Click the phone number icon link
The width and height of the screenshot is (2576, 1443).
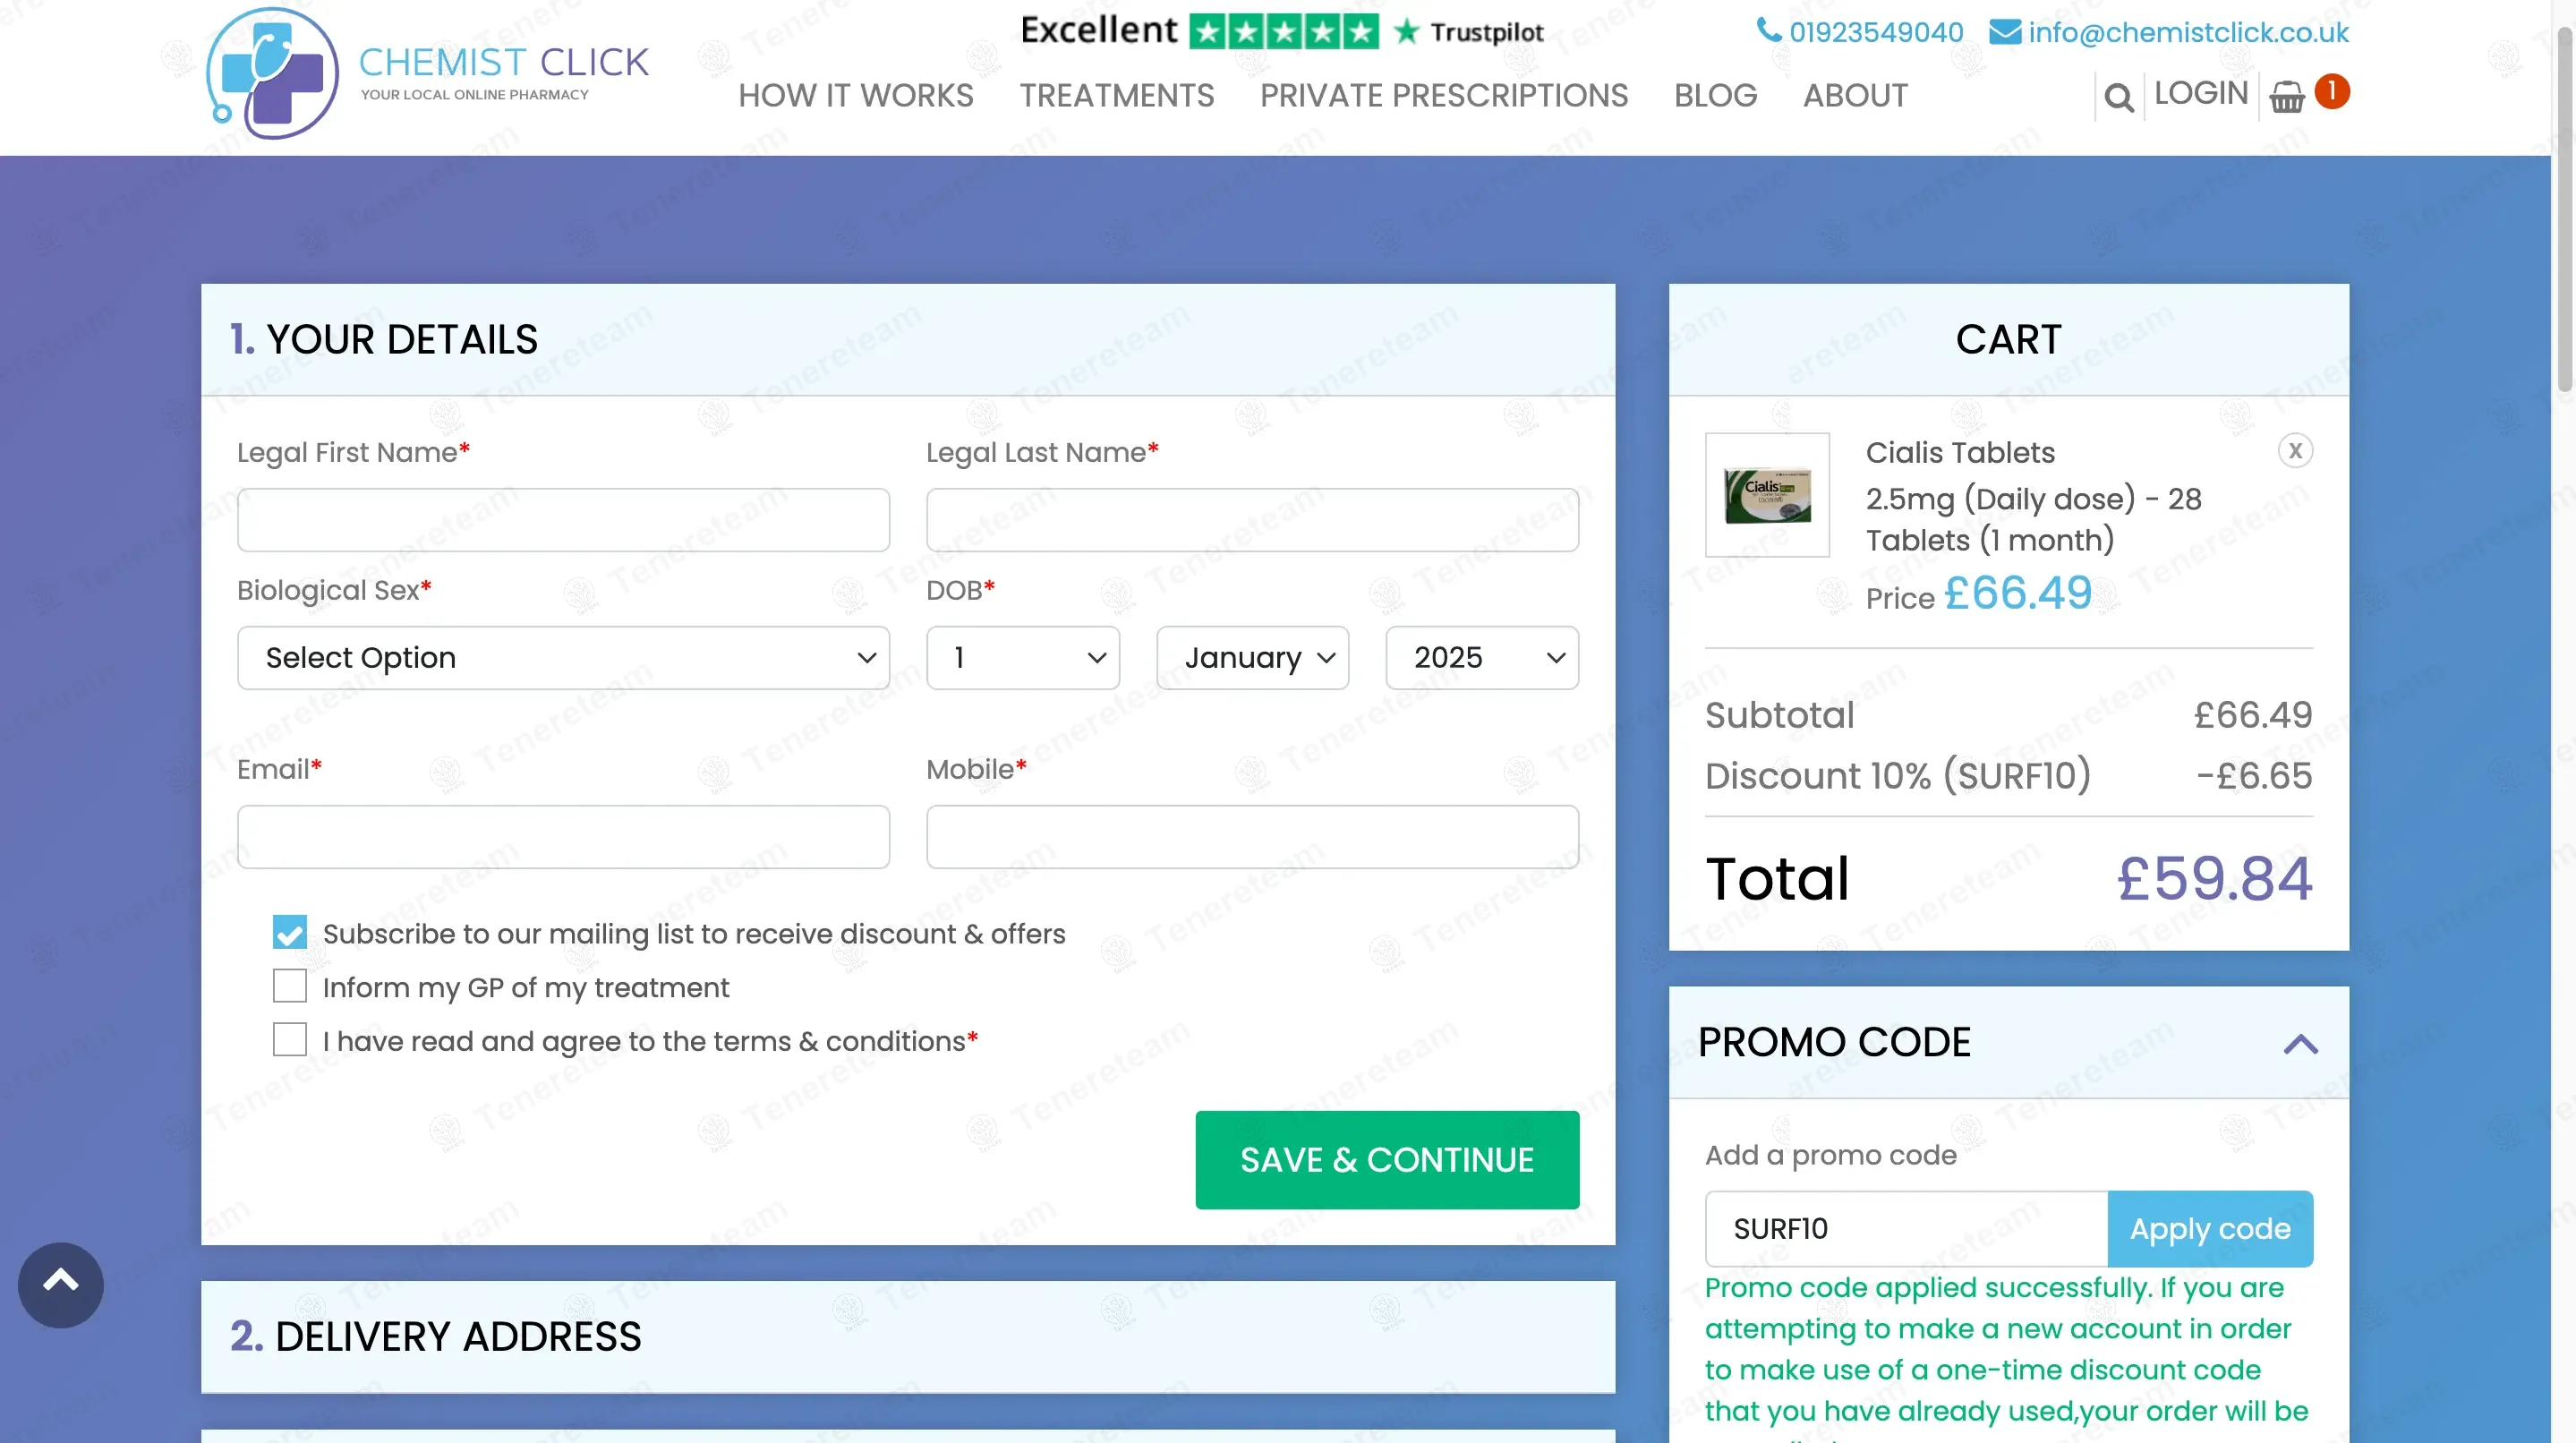point(1768,31)
